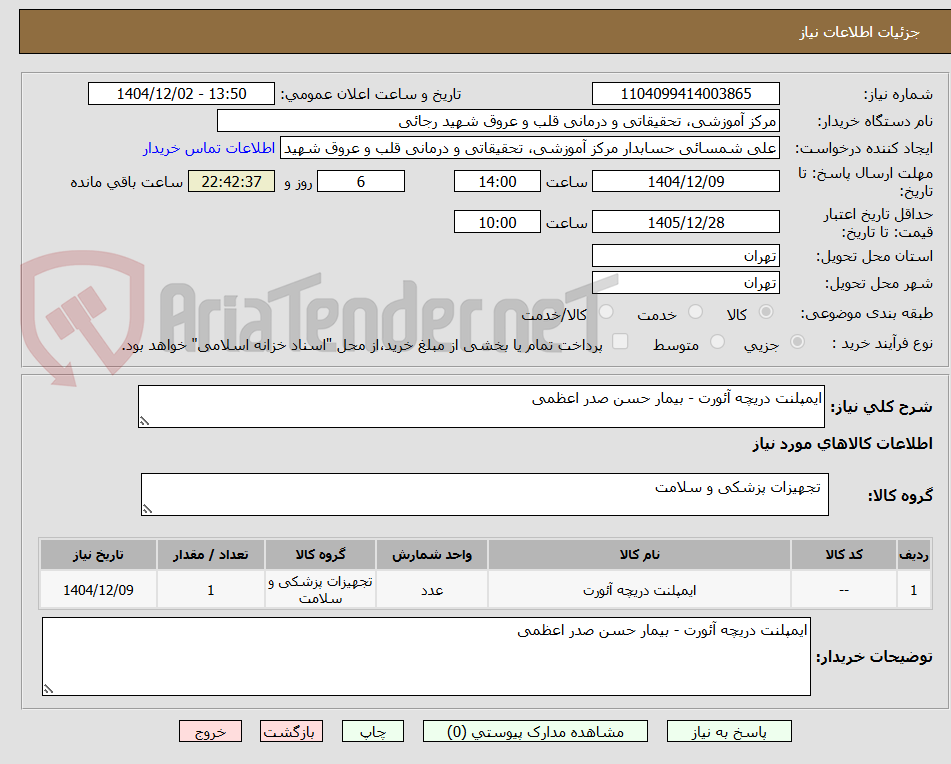Click the خروج exit button
951x764 pixels.
click(x=210, y=731)
